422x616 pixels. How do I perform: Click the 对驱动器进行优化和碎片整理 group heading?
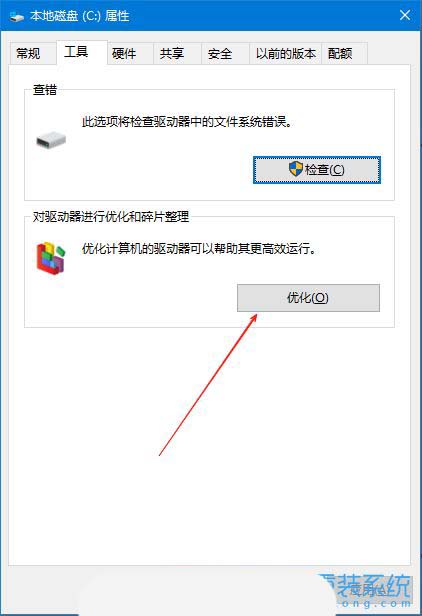coord(111,216)
